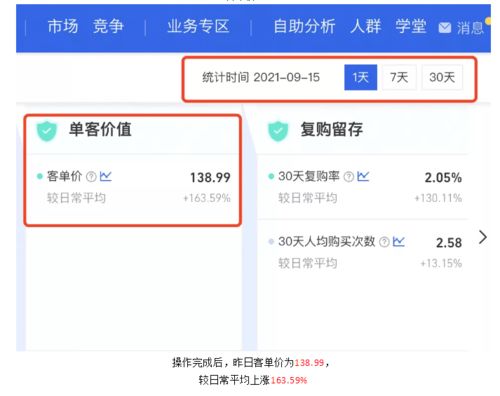Click the 30天复购率 value 2.05%
The height and width of the screenshot is (396, 500).
coord(443,177)
